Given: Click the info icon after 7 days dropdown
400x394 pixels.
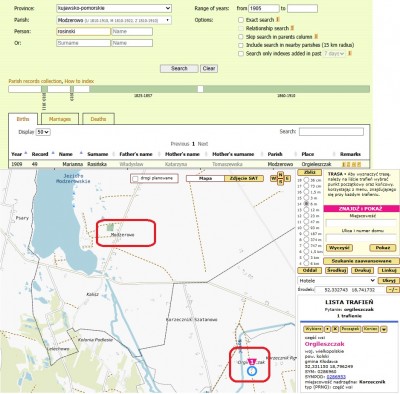Looking at the screenshot, I should click(x=350, y=53).
